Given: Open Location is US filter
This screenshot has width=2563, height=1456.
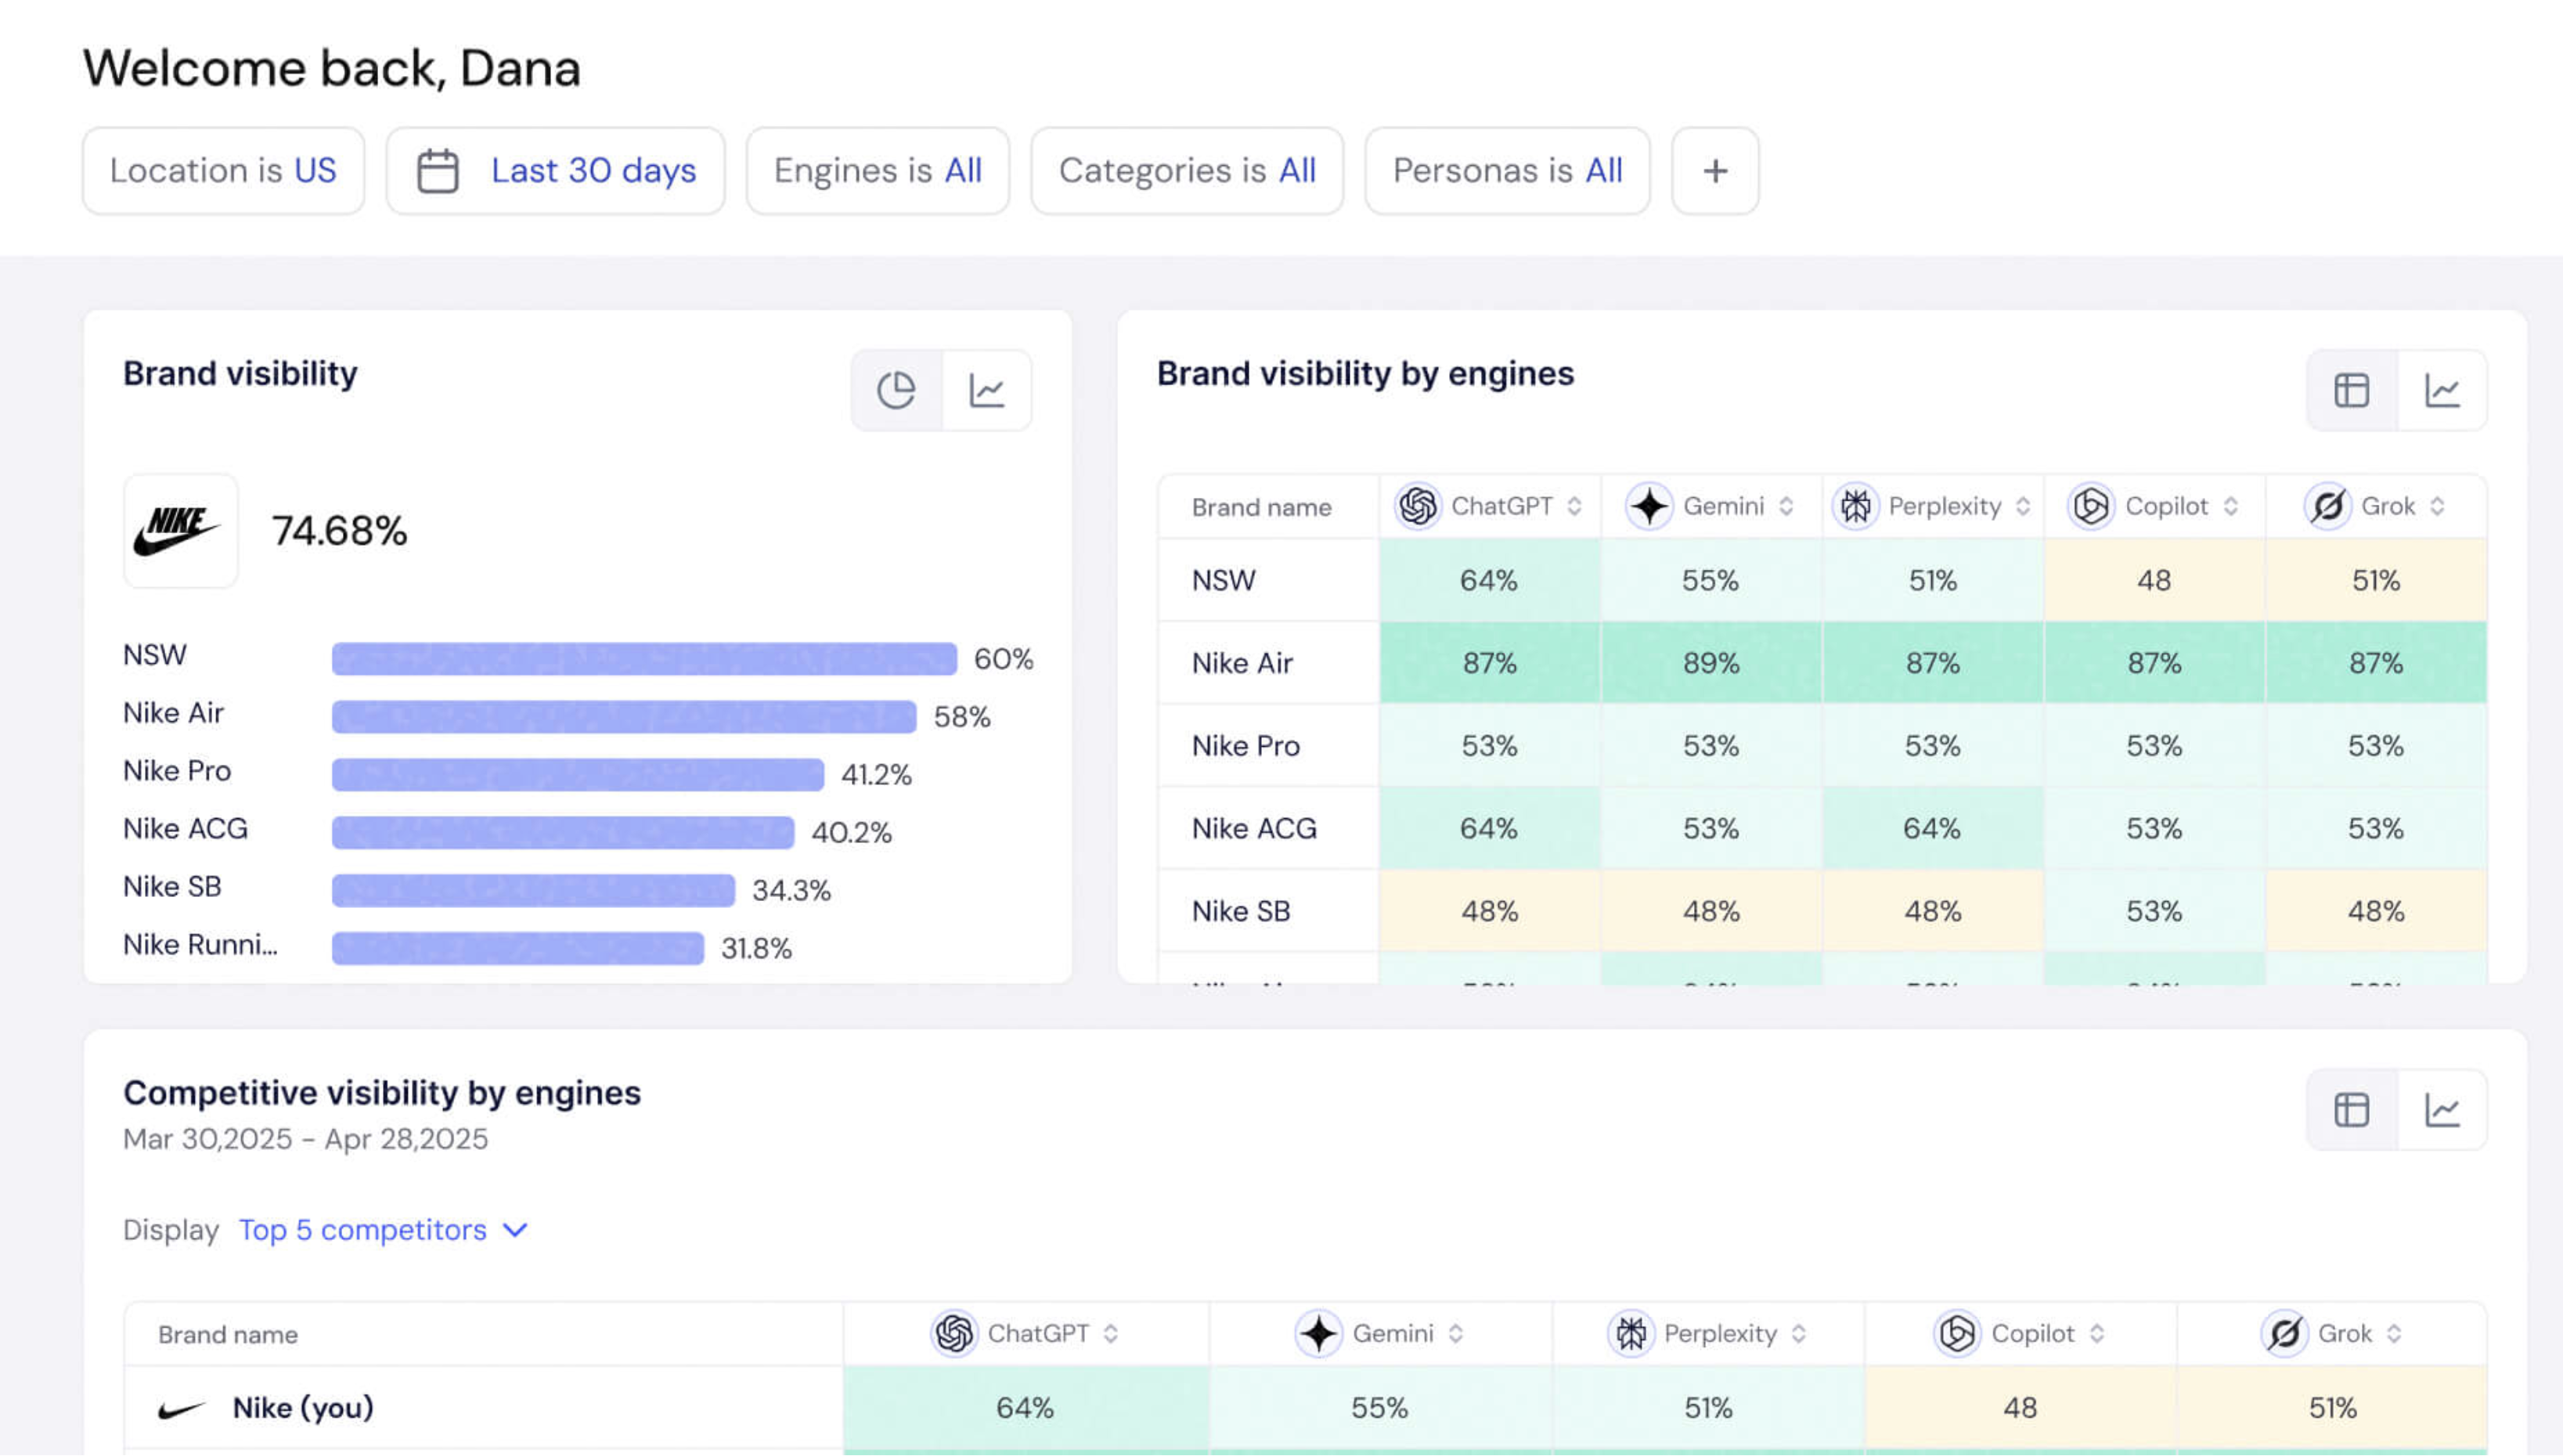Looking at the screenshot, I should (x=223, y=171).
